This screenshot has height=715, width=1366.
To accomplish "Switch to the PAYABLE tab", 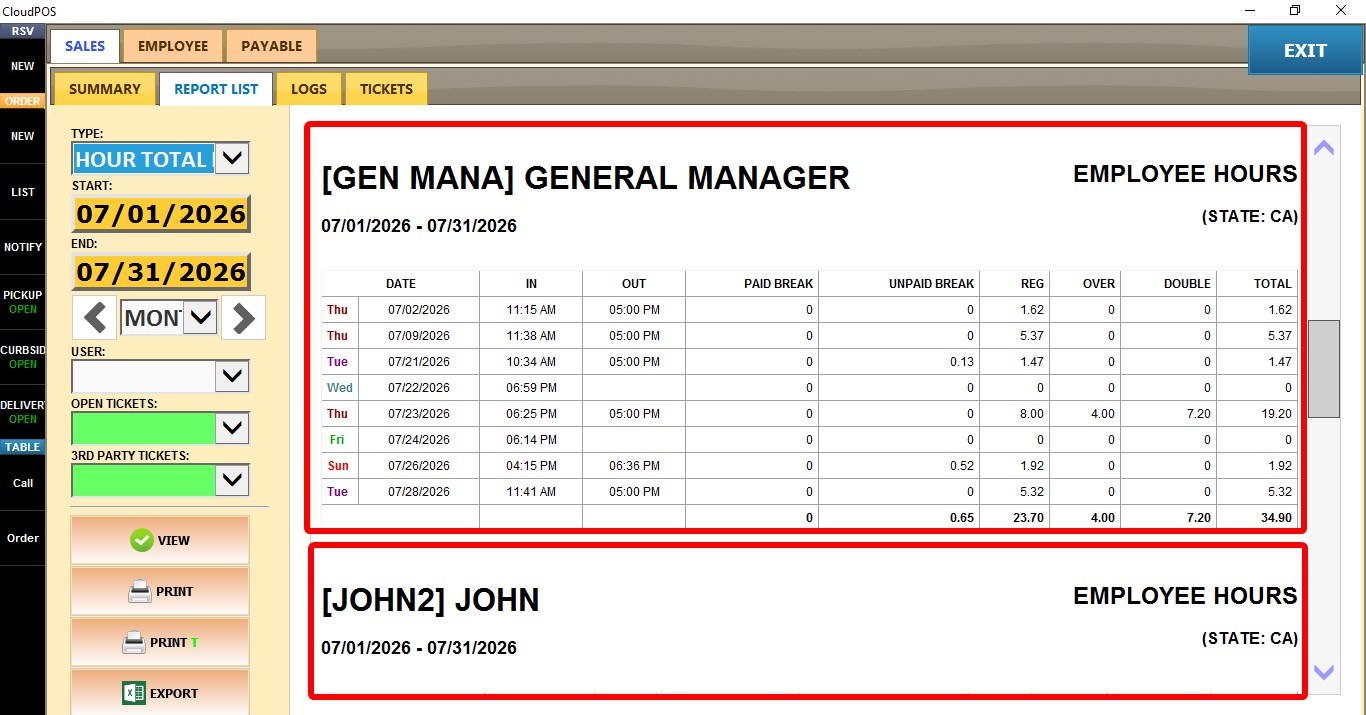I will click(271, 46).
